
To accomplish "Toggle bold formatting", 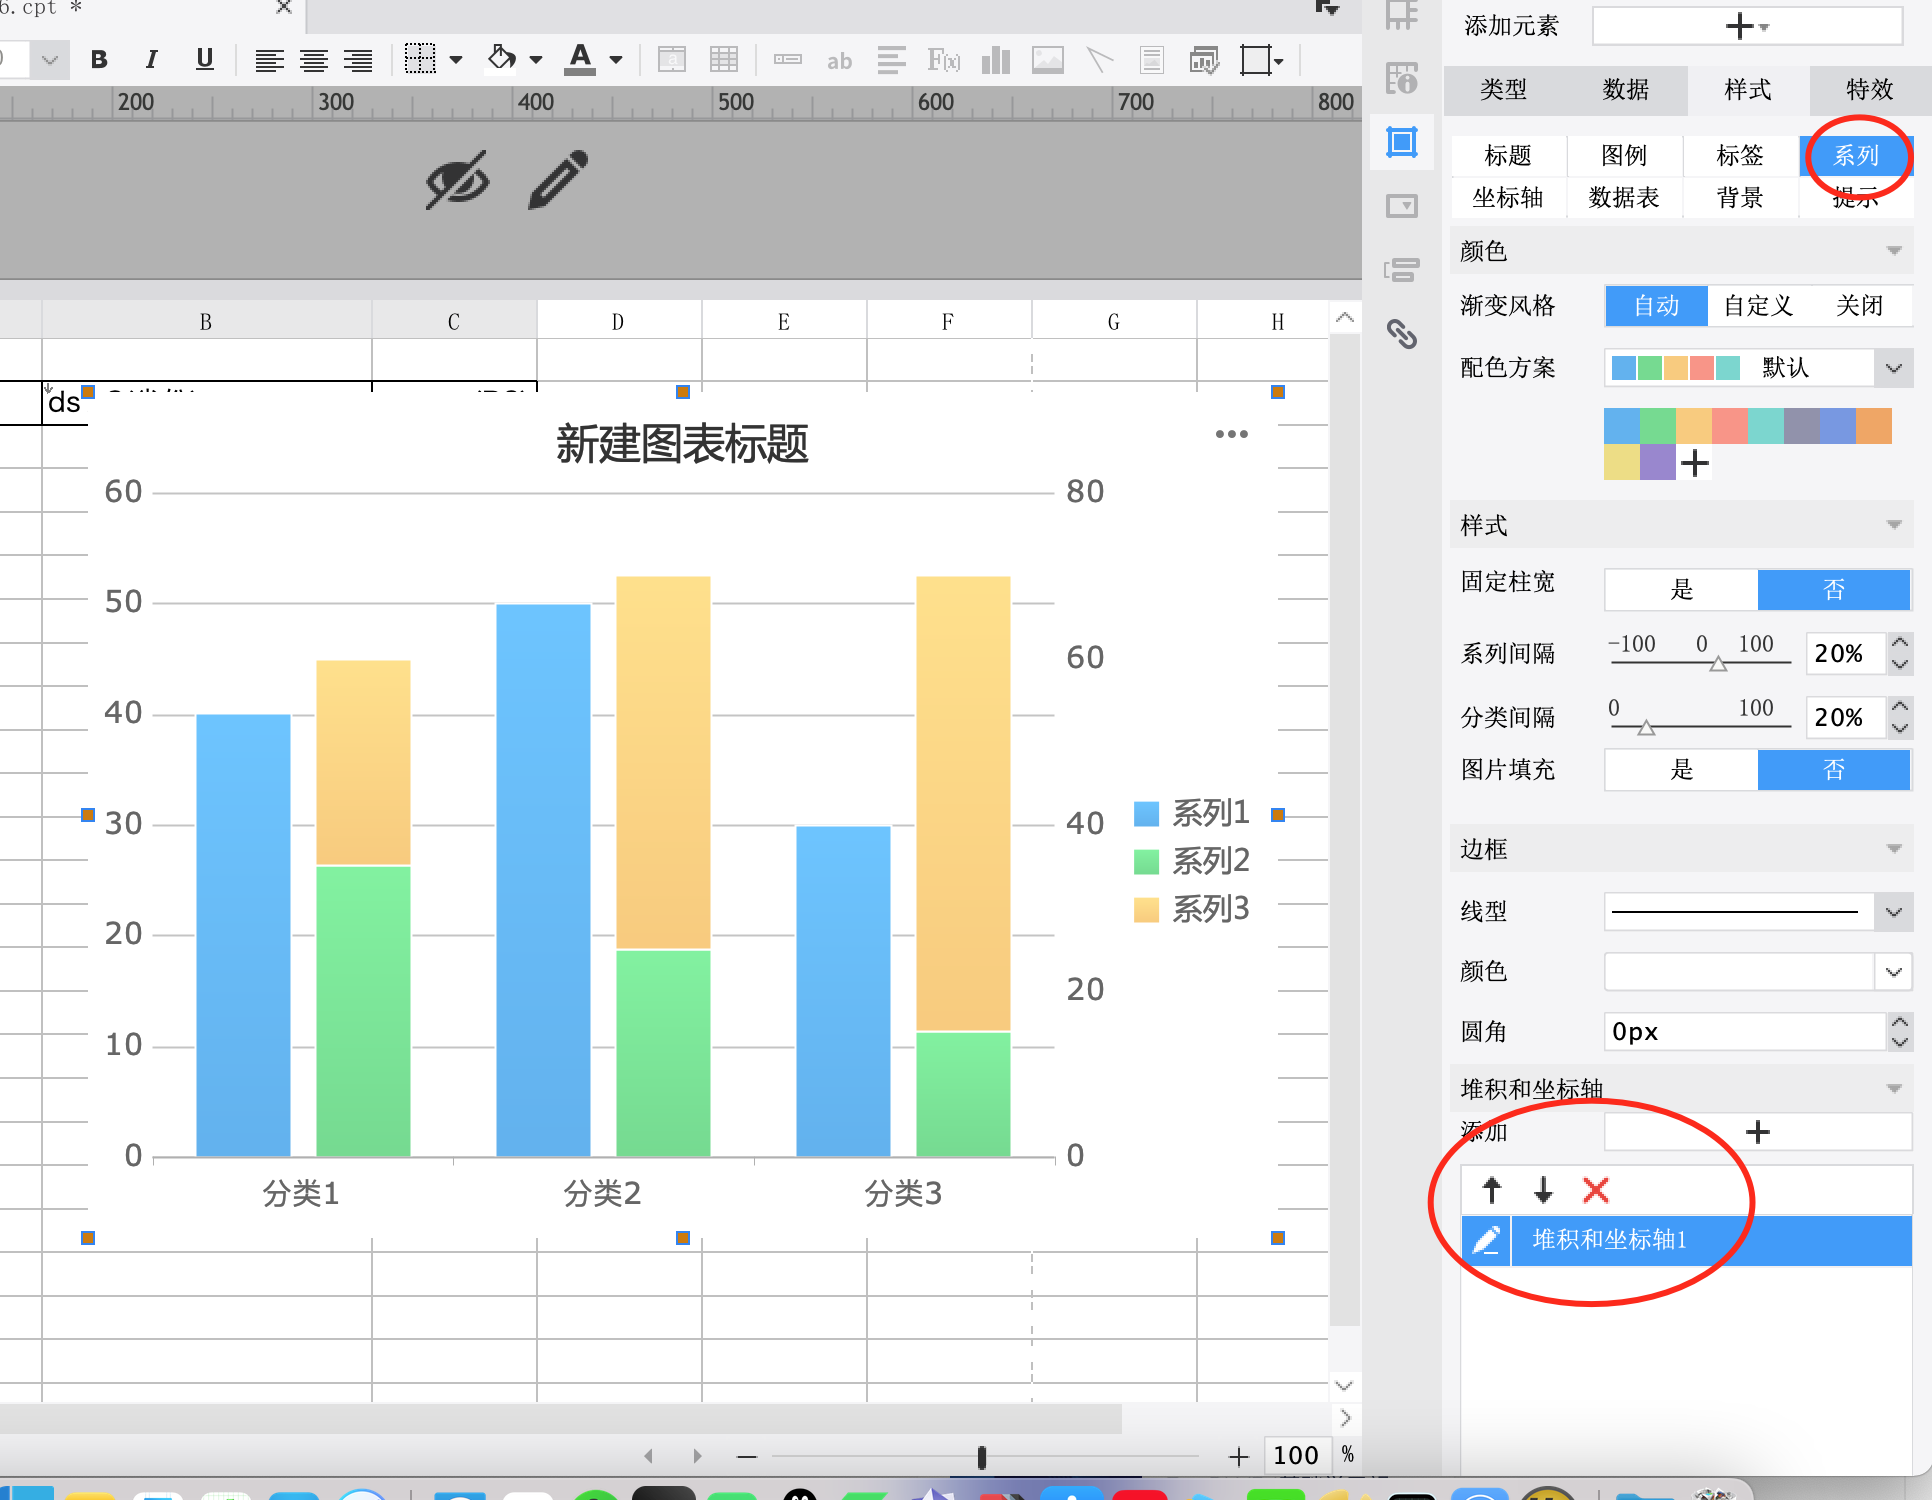I will (99, 60).
